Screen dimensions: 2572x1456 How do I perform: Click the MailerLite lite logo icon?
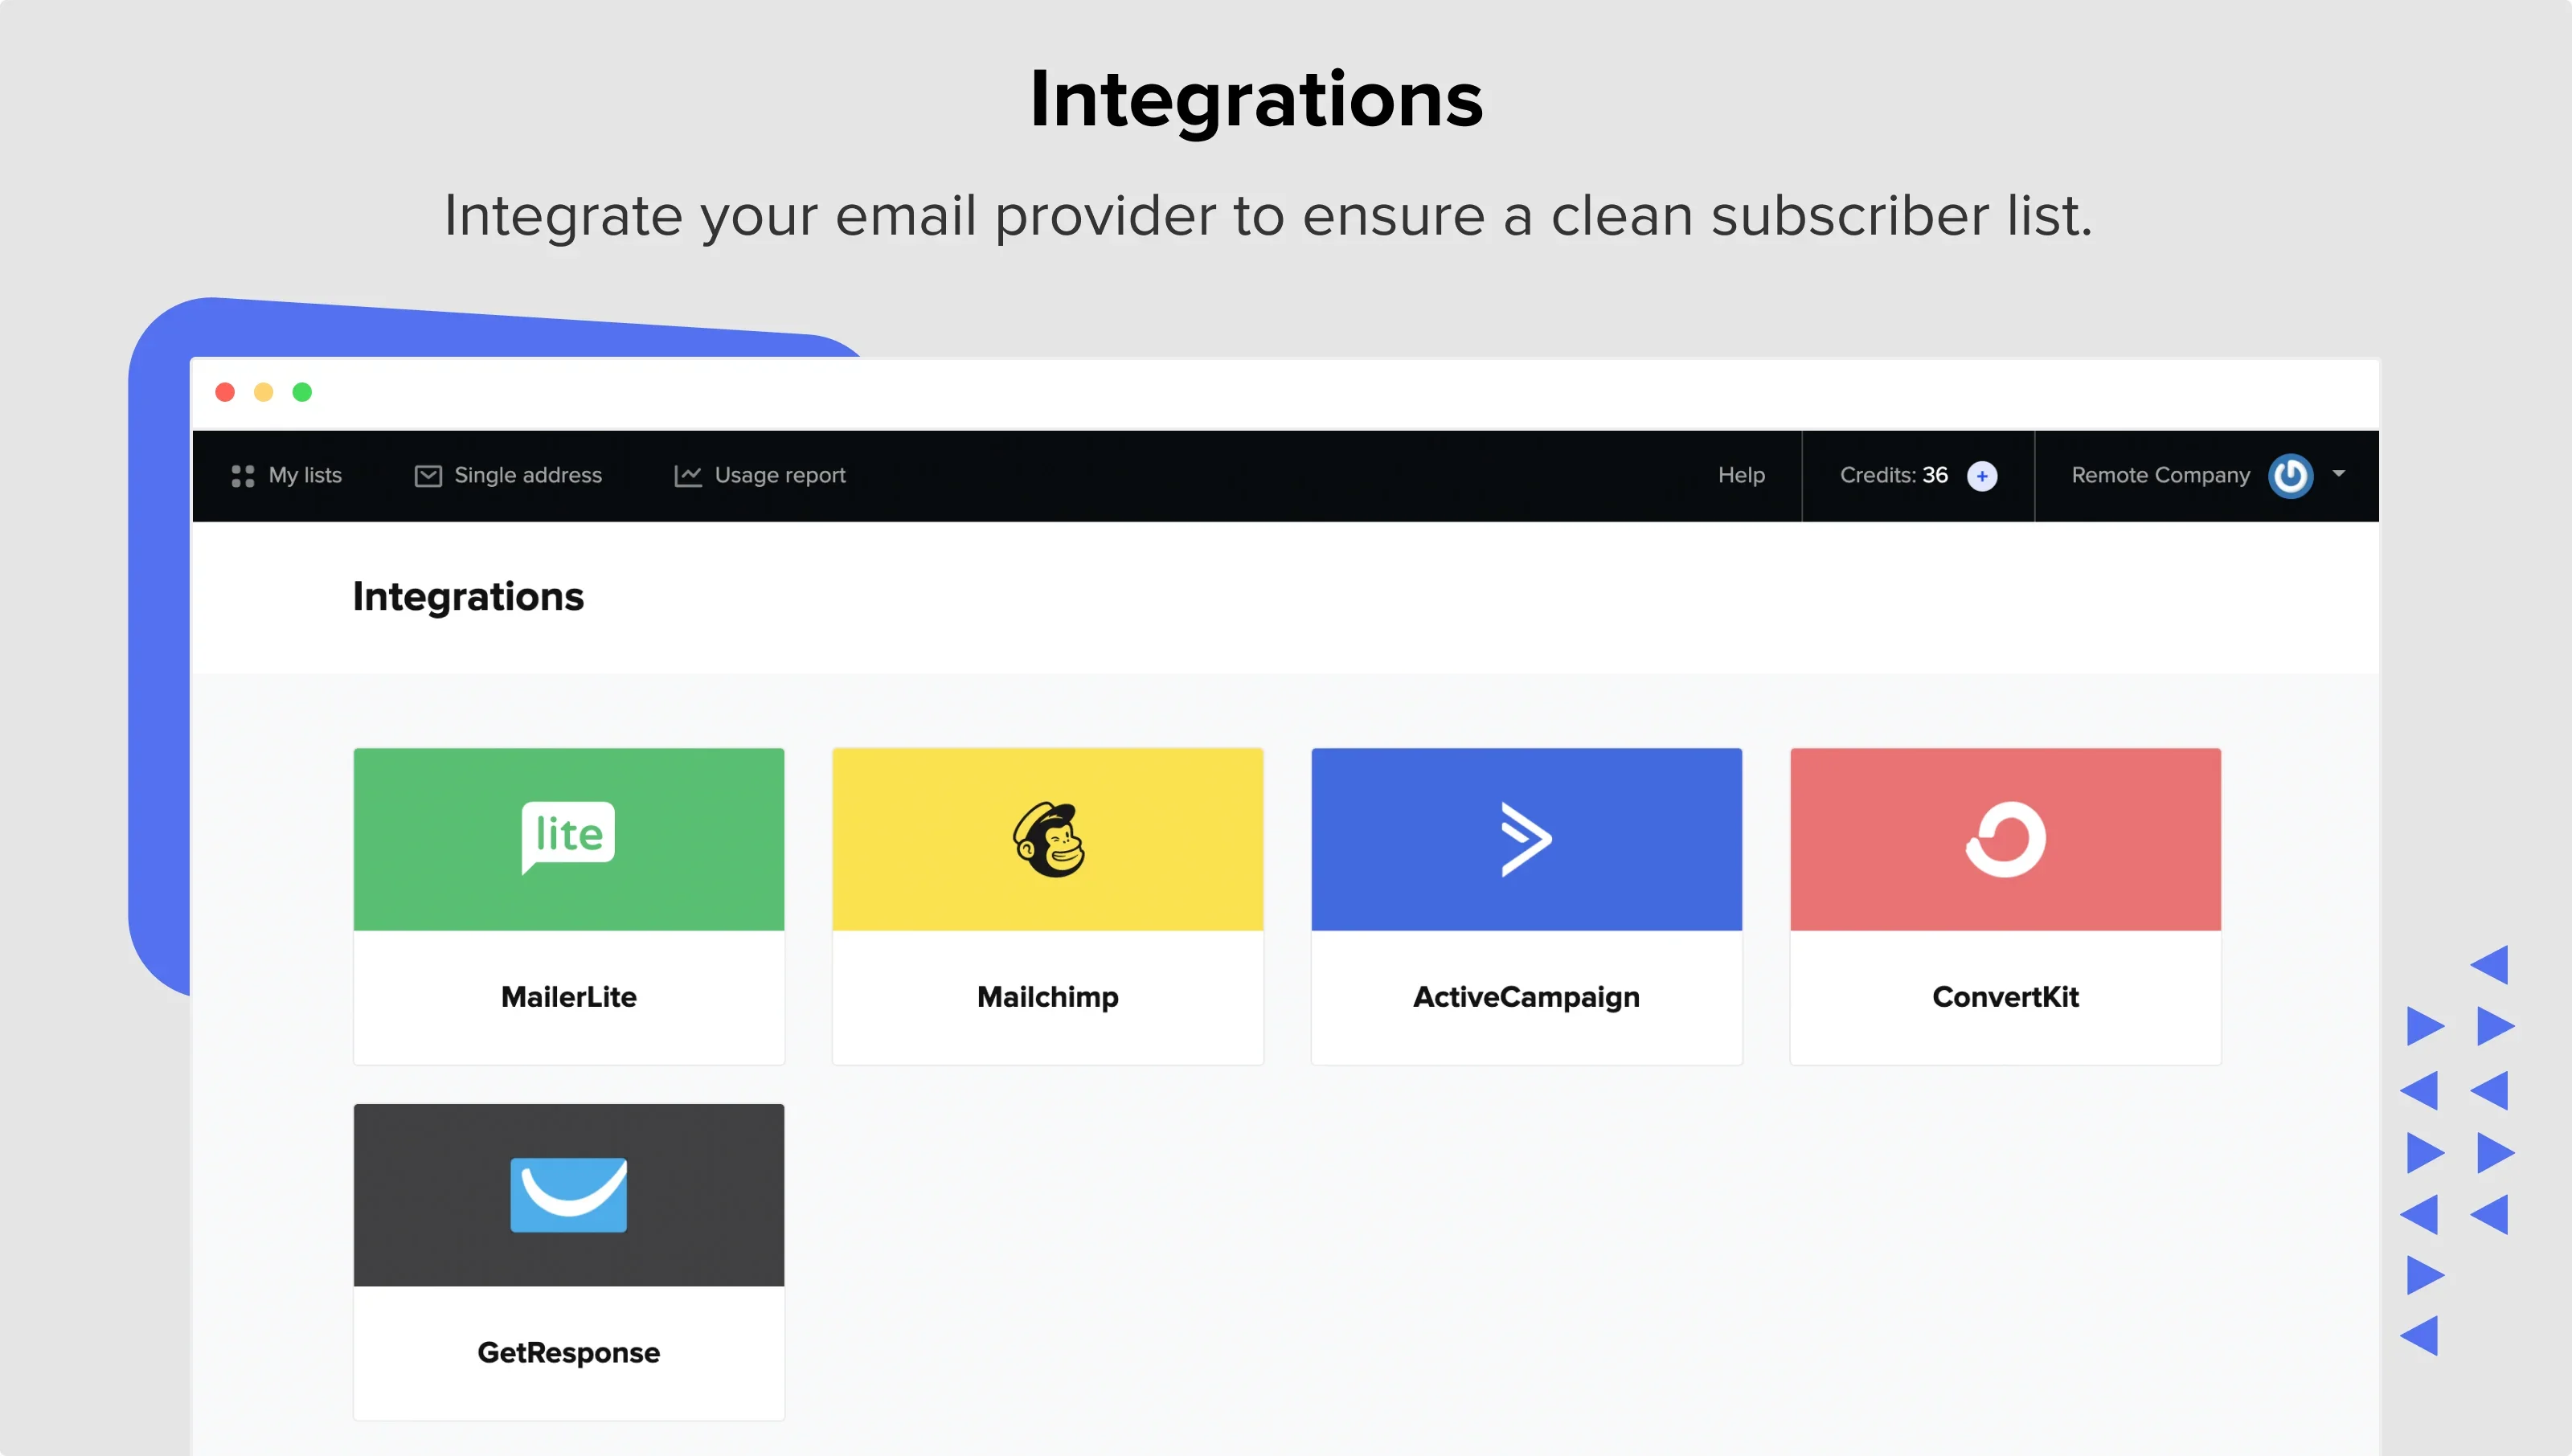[568, 836]
